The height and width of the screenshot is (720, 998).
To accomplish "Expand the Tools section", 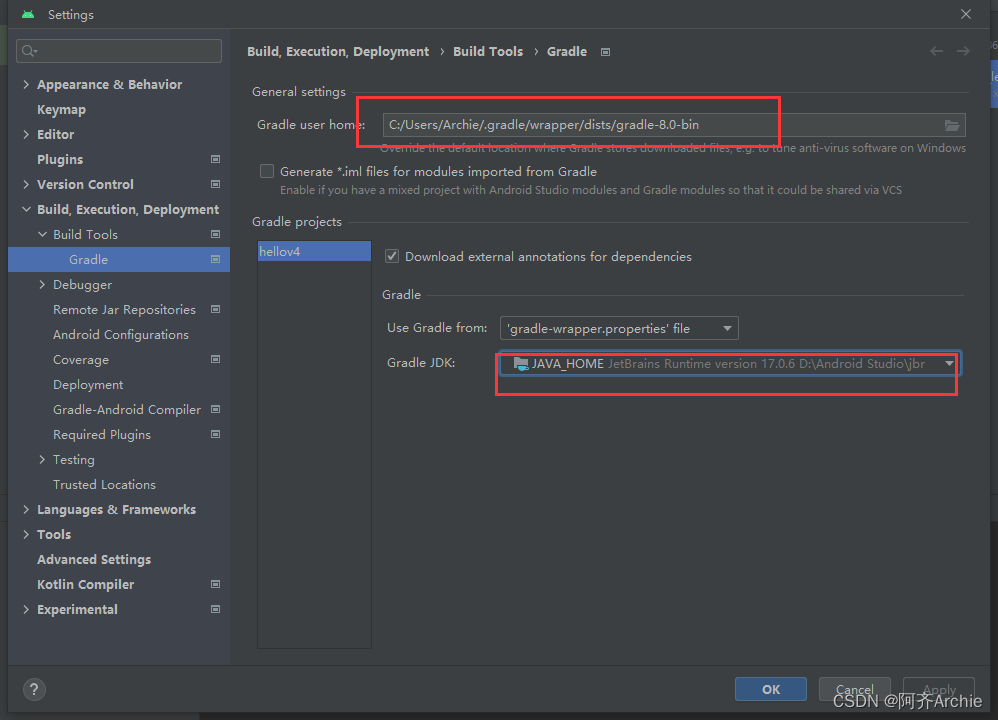I will click(x=26, y=534).
